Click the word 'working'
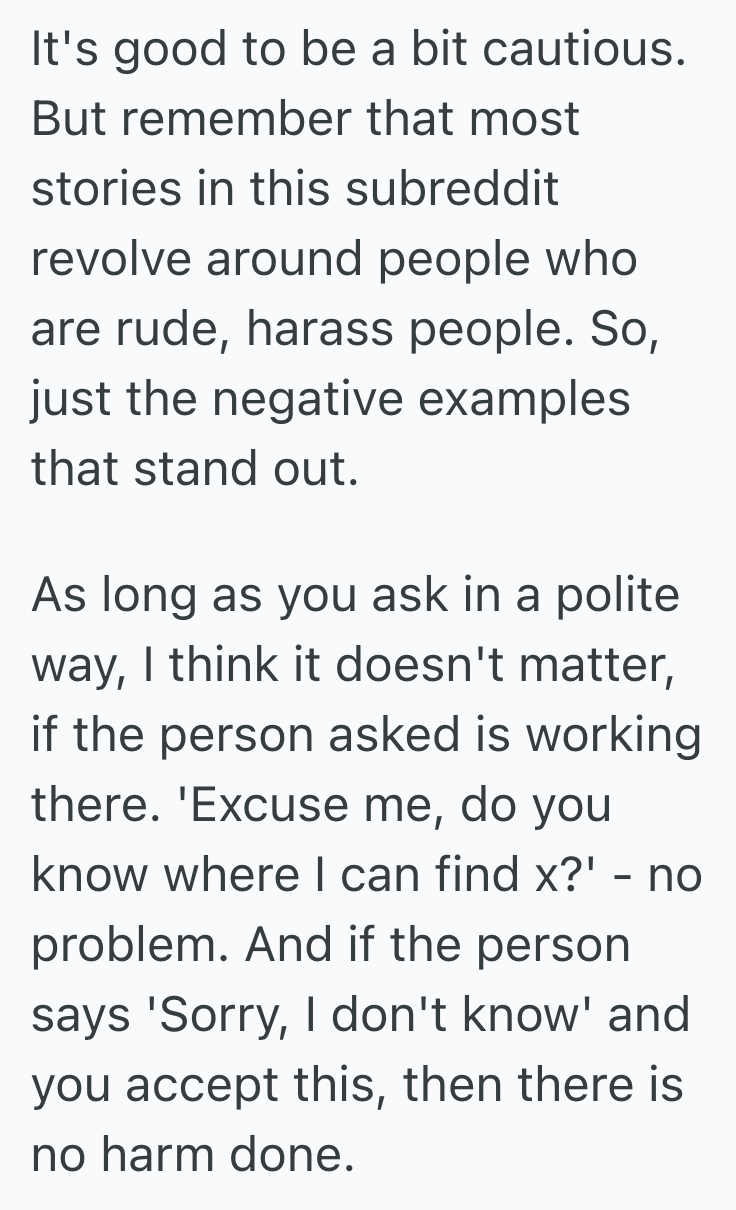This screenshot has height=1210, width=736. pos(612,736)
